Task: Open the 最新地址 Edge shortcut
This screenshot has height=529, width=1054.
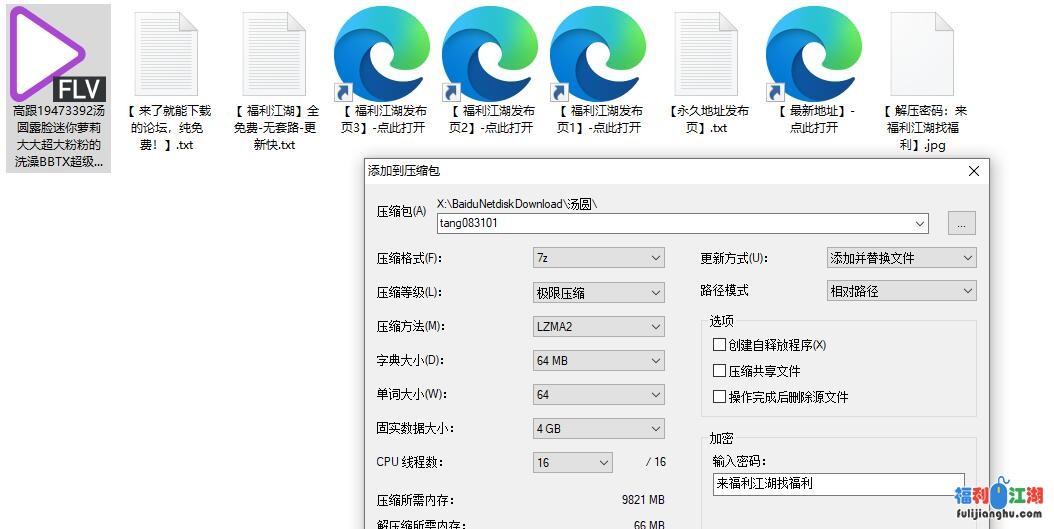Action: (814, 54)
